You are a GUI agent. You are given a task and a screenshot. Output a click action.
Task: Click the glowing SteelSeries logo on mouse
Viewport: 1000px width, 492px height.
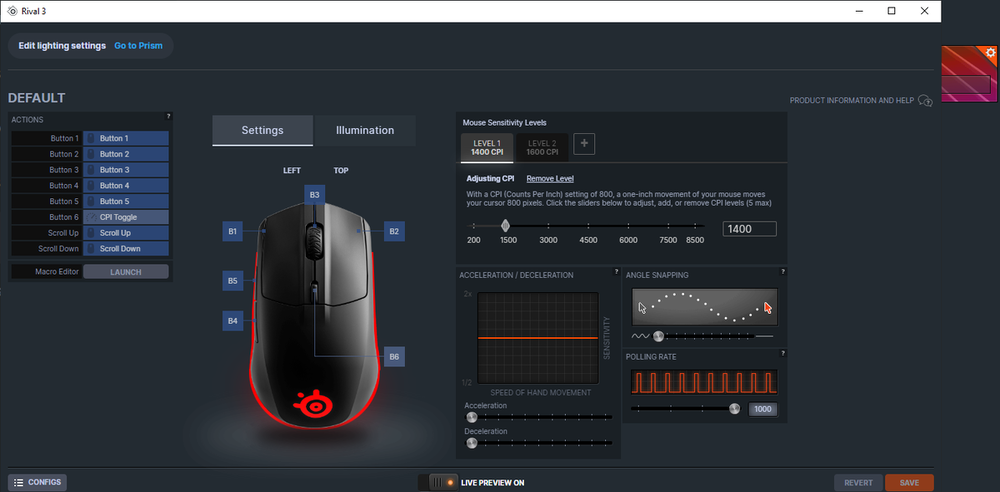[x=314, y=403]
